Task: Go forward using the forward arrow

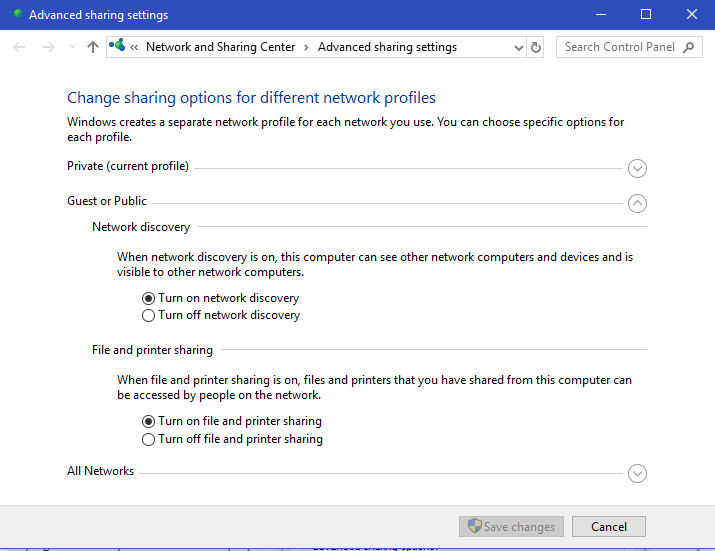Action: pyautogui.click(x=48, y=47)
